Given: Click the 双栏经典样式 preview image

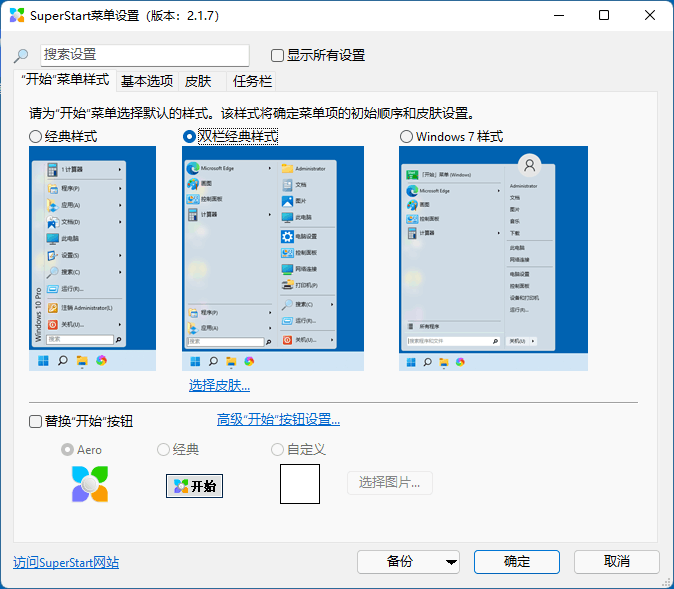Looking at the screenshot, I should (273, 258).
